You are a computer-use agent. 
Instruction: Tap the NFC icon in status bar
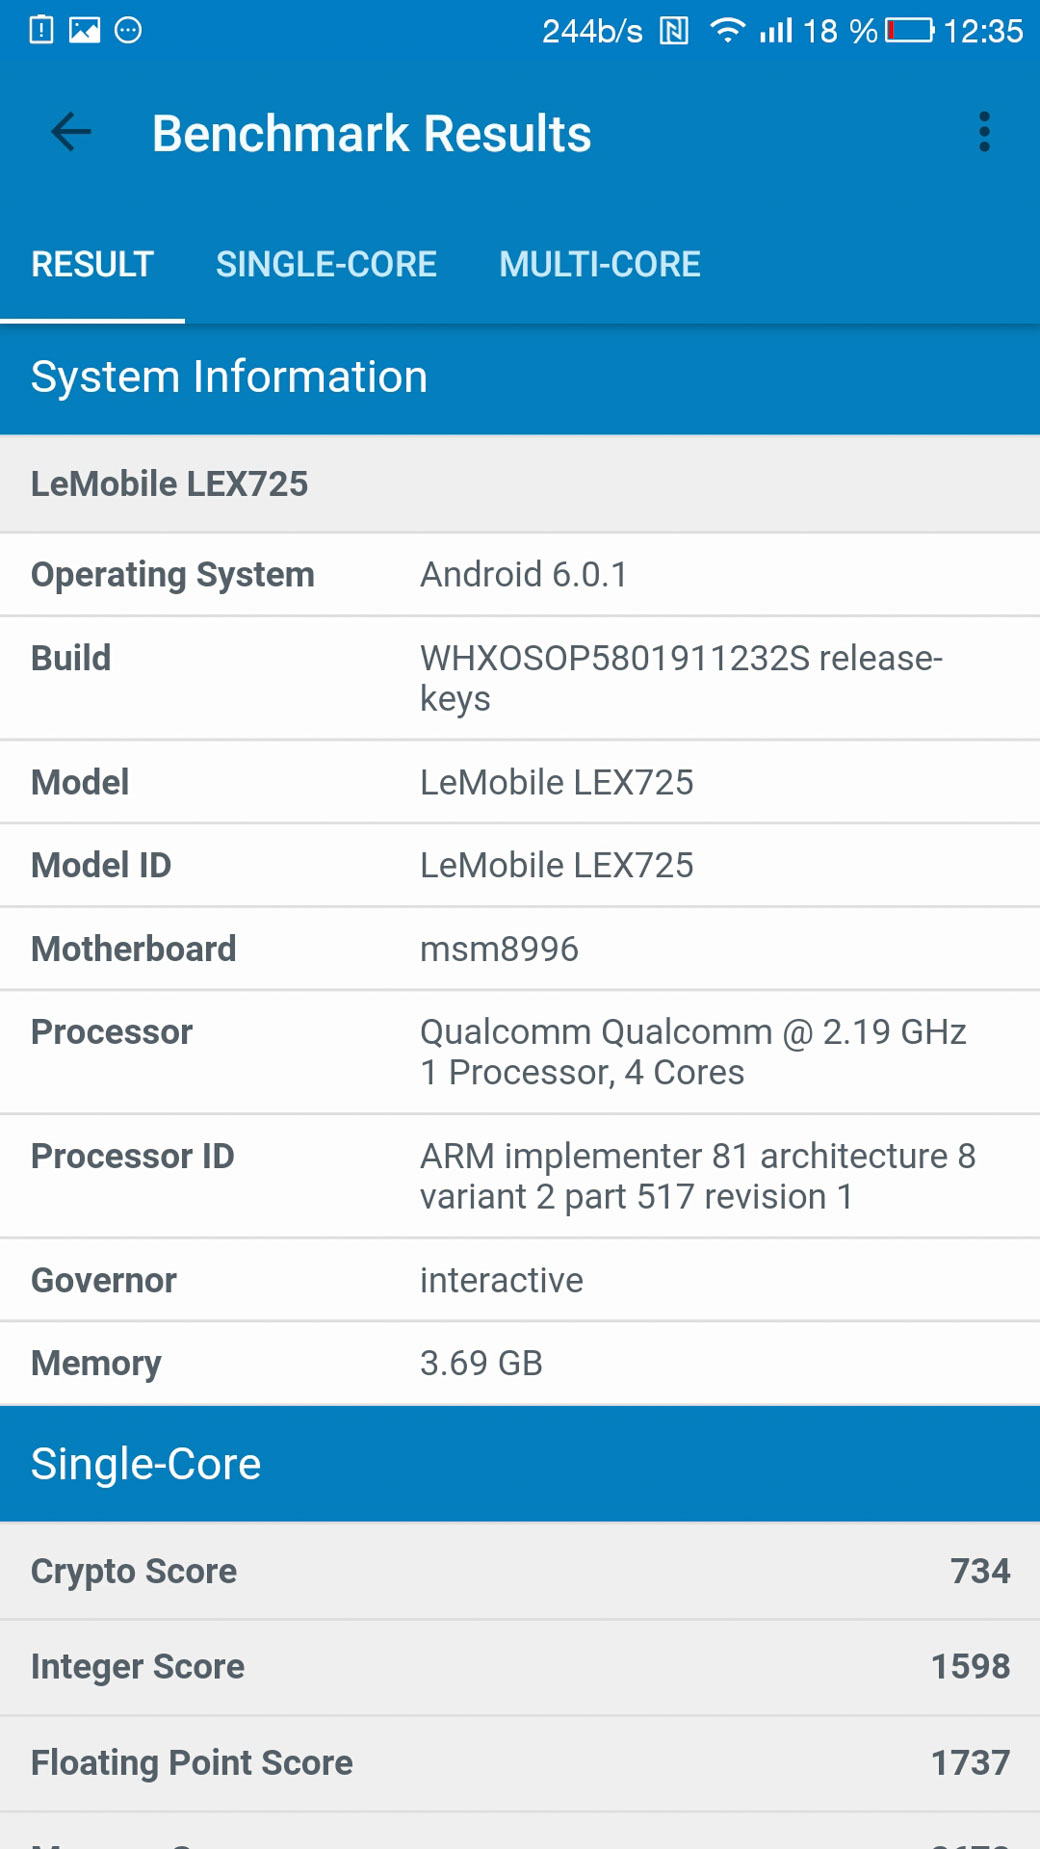point(674,31)
